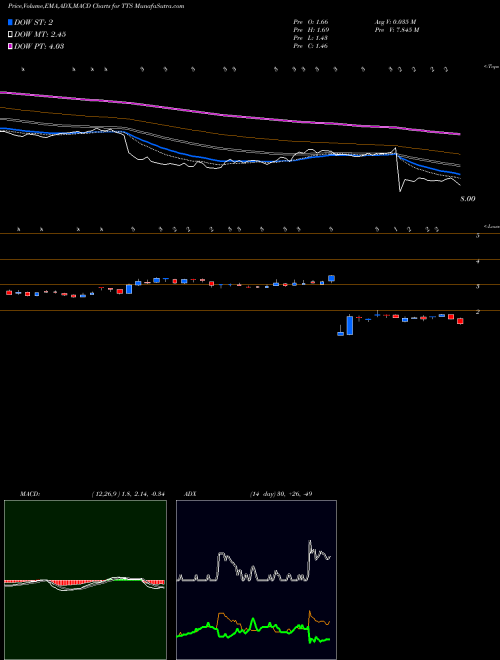Image resolution: width=500 pixels, height=660 pixels.
Task: Click the price axis label '2'
Action: click(478, 312)
